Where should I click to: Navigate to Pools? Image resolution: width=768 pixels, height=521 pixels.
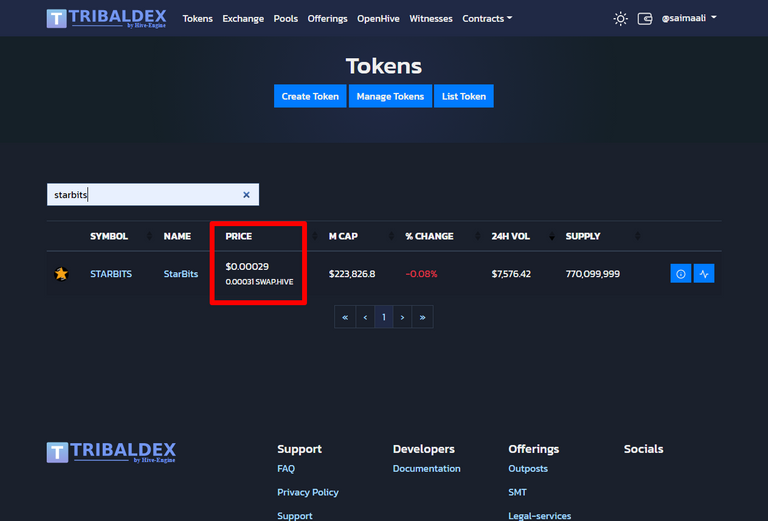pyautogui.click(x=286, y=19)
